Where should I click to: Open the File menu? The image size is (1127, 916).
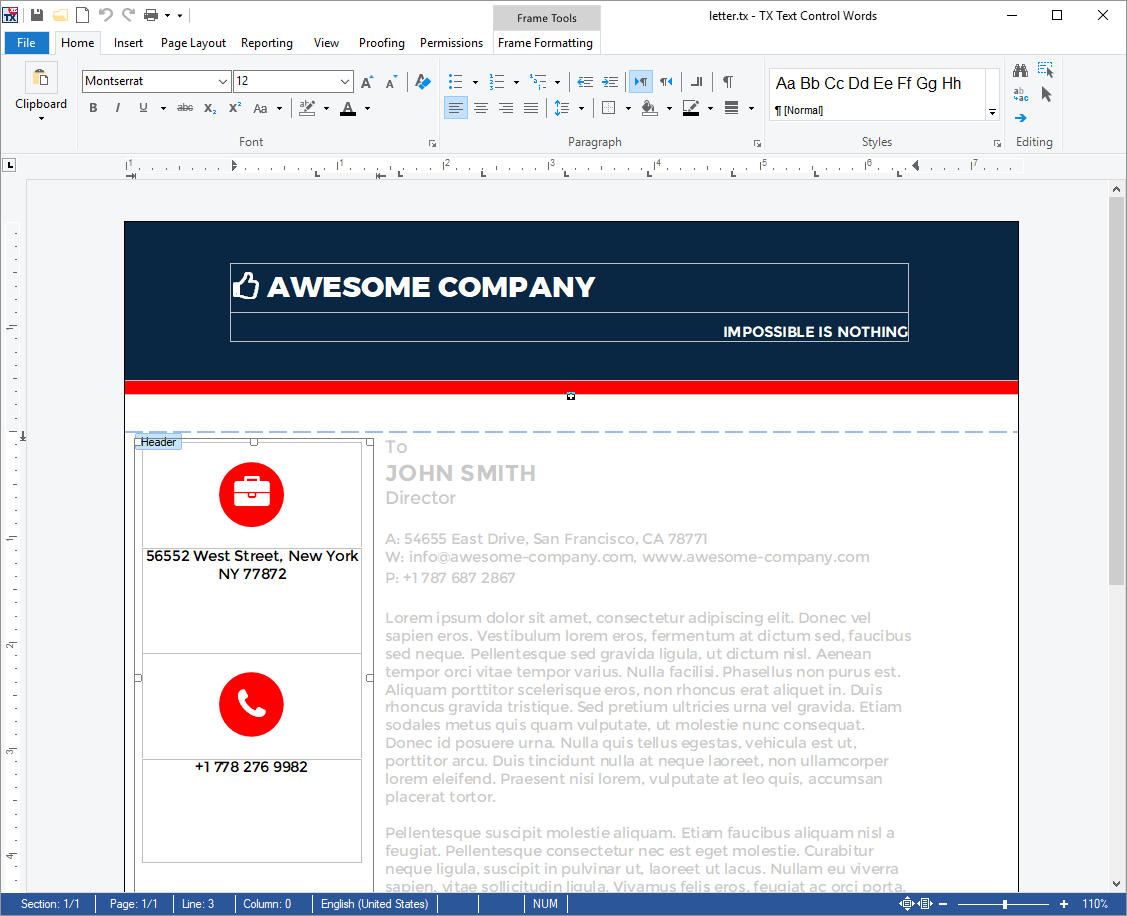pos(27,43)
